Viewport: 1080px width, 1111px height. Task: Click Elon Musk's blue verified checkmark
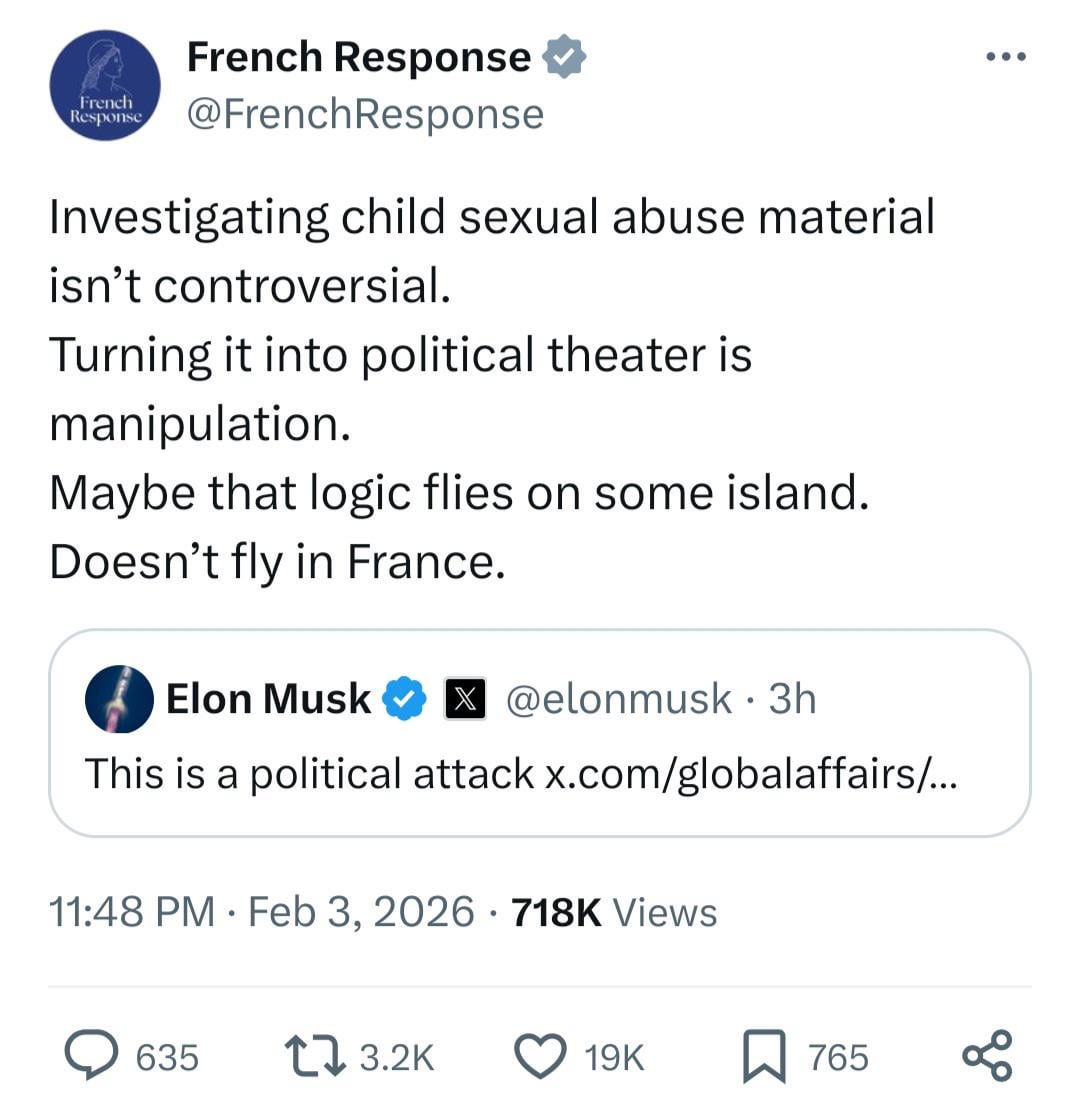coord(407,699)
